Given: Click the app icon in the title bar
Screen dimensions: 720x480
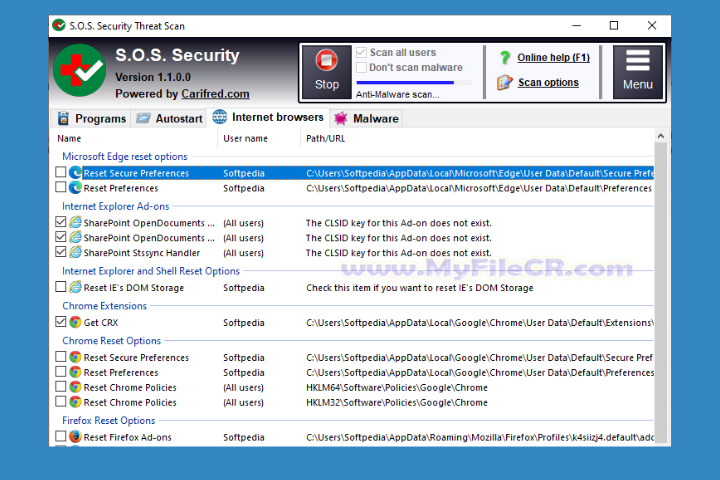Looking at the screenshot, I should click(59, 25).
